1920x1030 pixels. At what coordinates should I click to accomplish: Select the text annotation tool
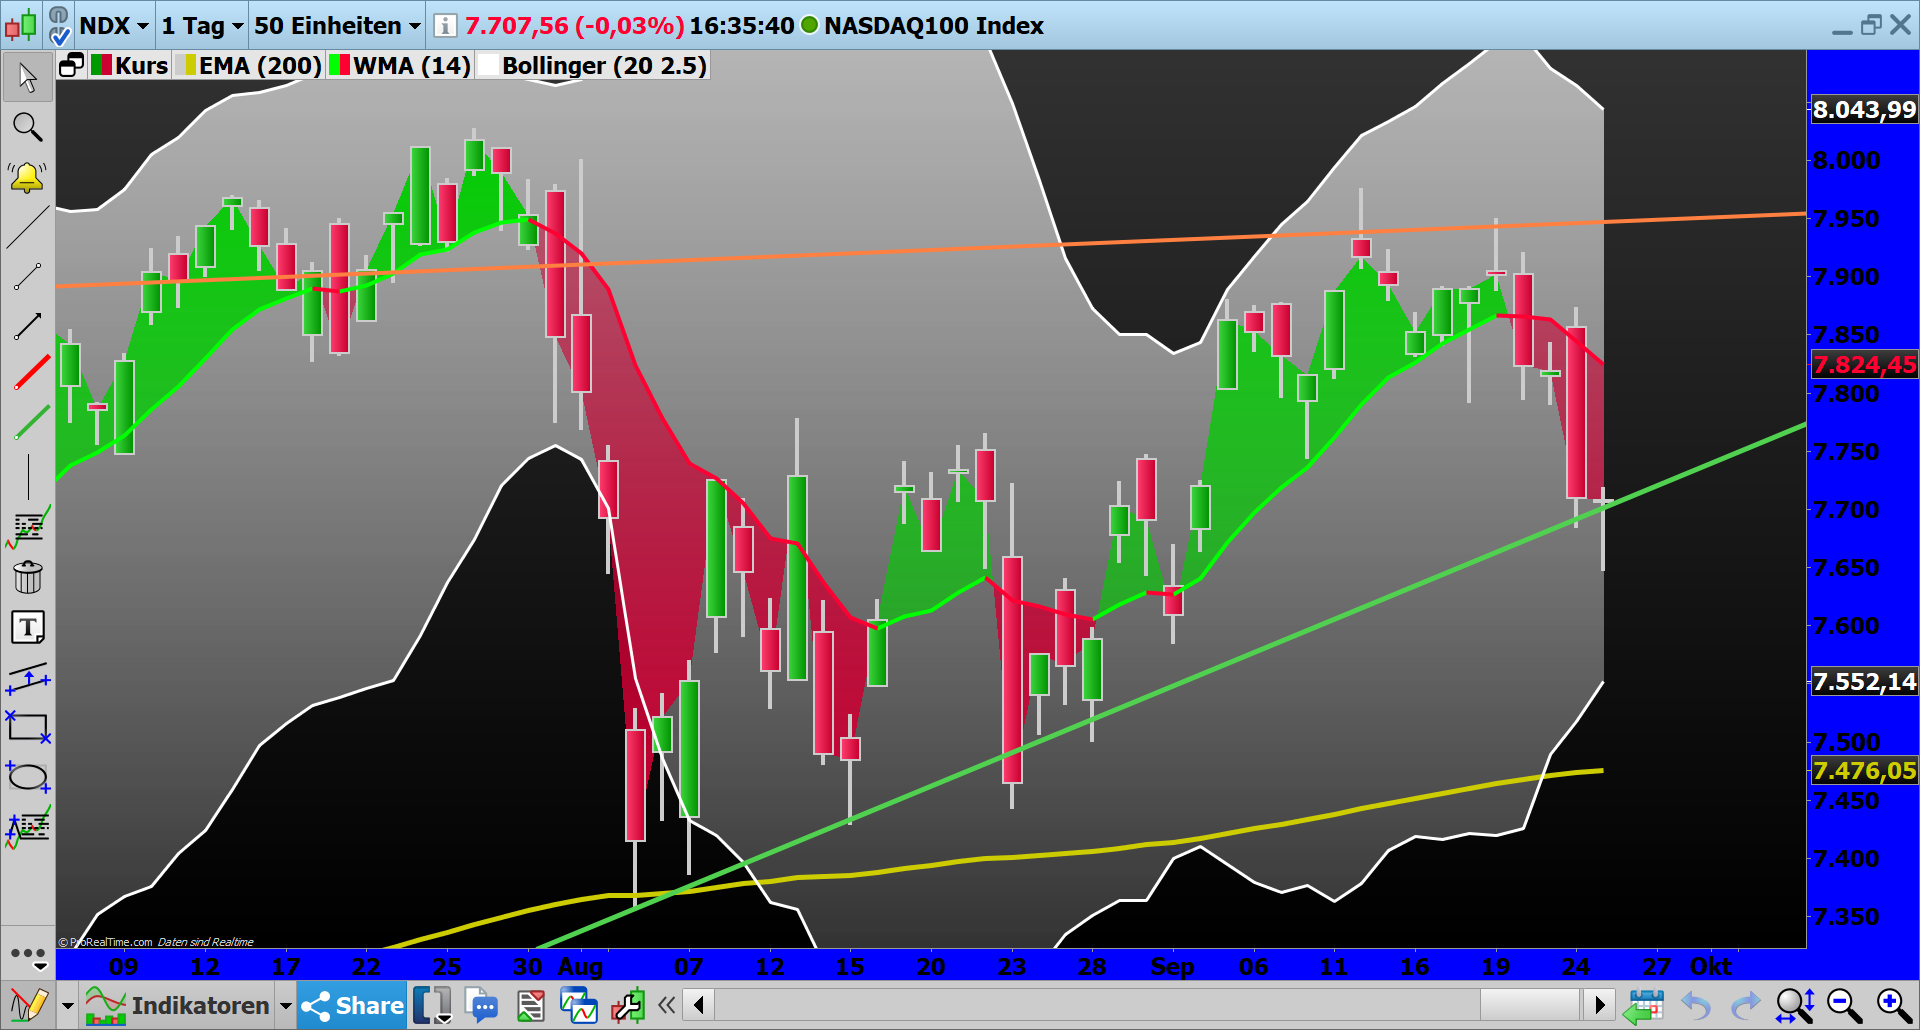(30, 627)
